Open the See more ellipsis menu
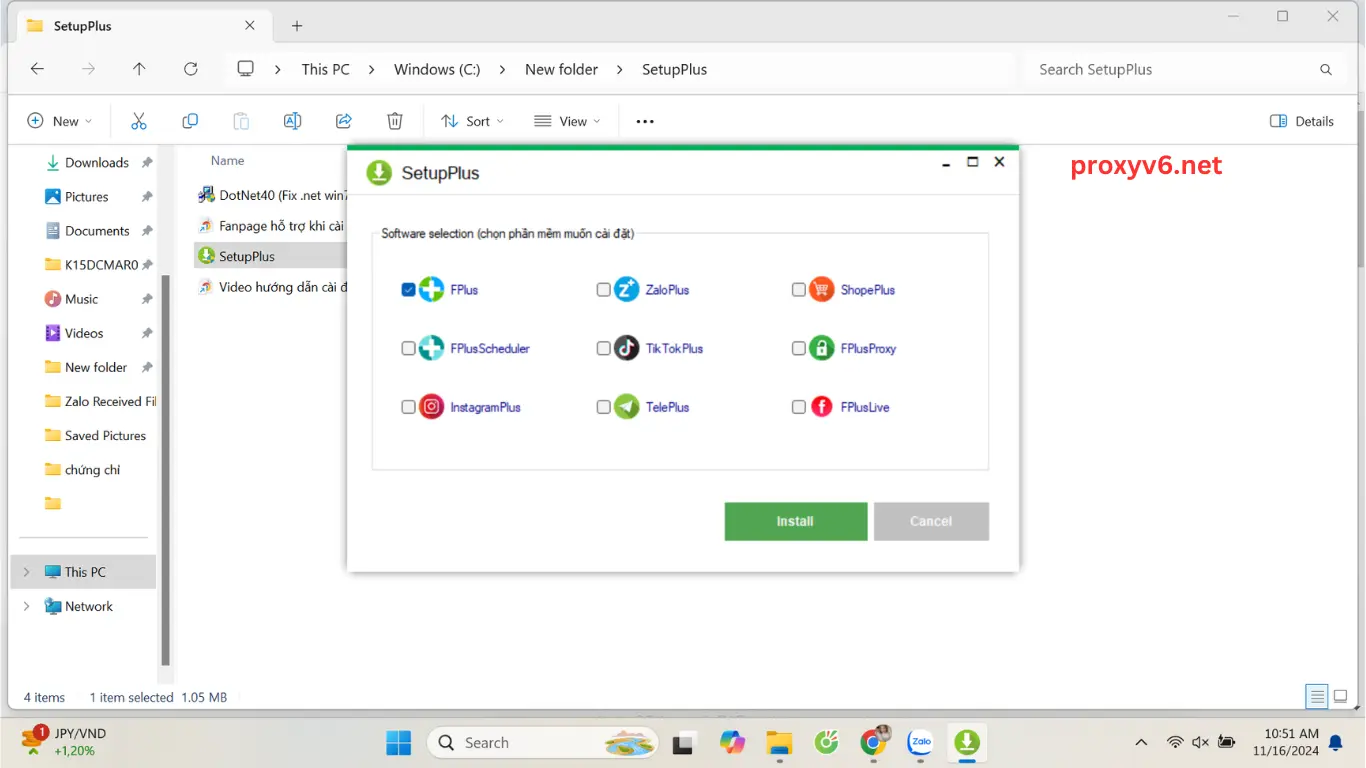 tap(645, 121)
